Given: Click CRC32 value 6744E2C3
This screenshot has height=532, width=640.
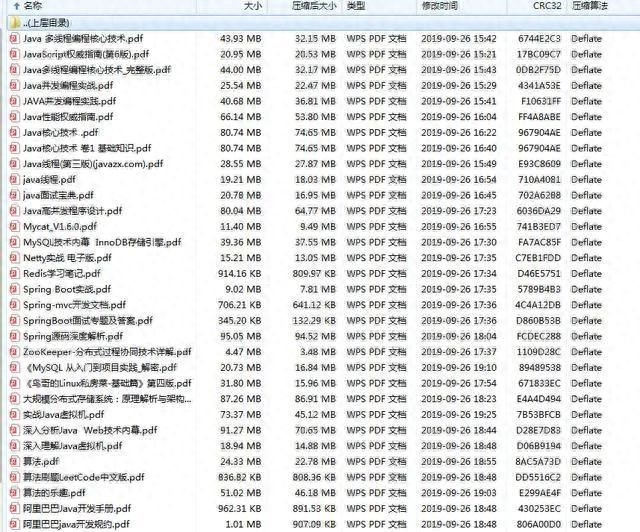Looking at the screenshot, I should [x=539, y=39].
